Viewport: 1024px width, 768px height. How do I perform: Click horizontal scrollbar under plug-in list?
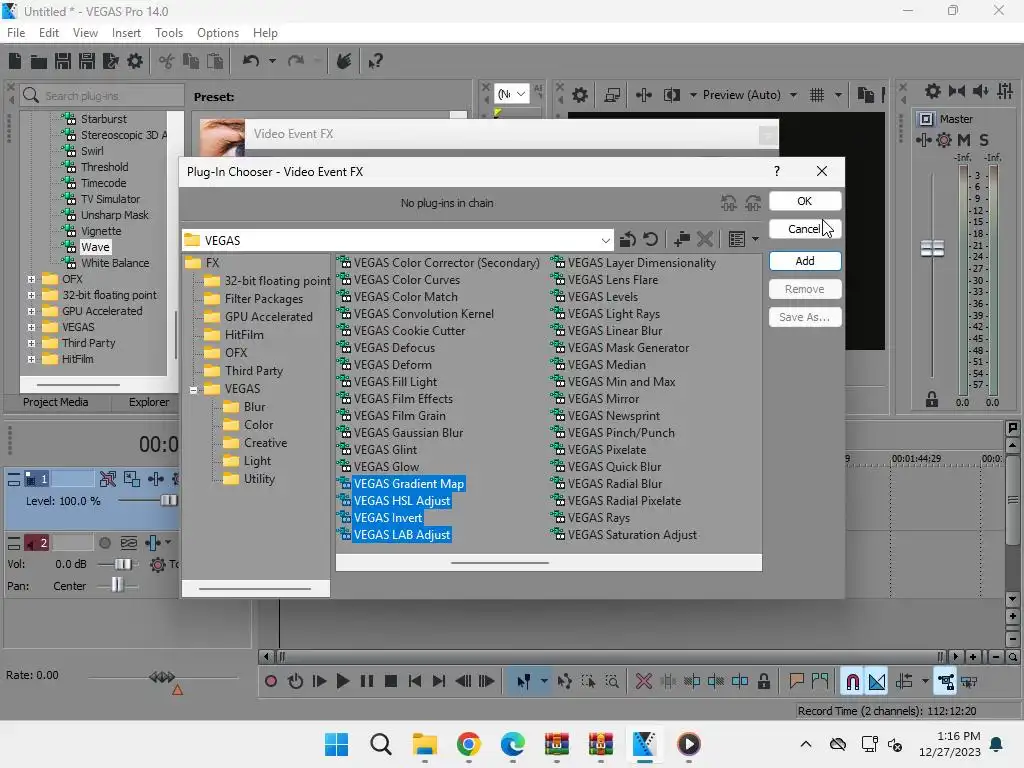point(500,562)
